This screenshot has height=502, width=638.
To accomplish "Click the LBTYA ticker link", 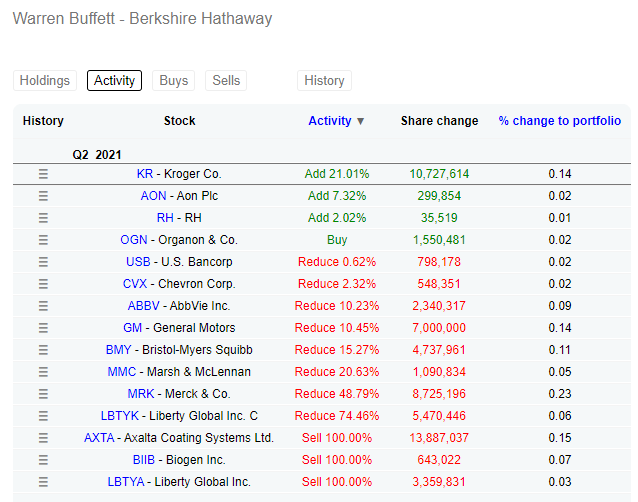I will coord(126,482).
